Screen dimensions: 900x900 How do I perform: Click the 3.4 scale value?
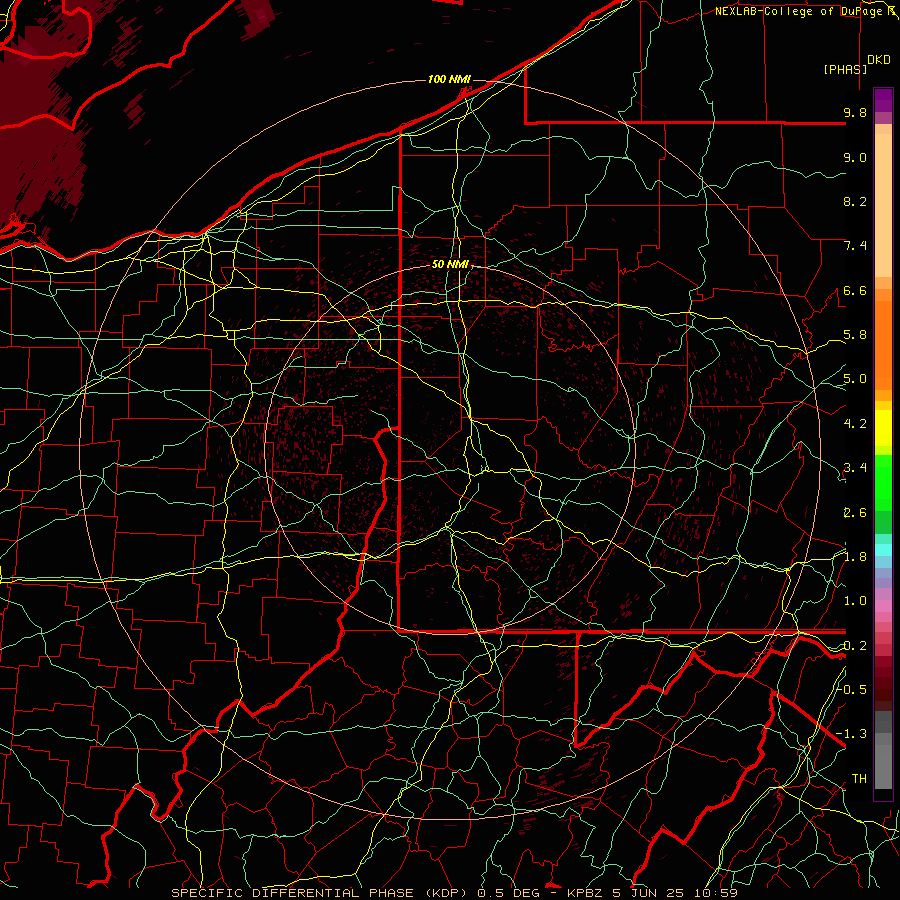(x=855, y=468)
